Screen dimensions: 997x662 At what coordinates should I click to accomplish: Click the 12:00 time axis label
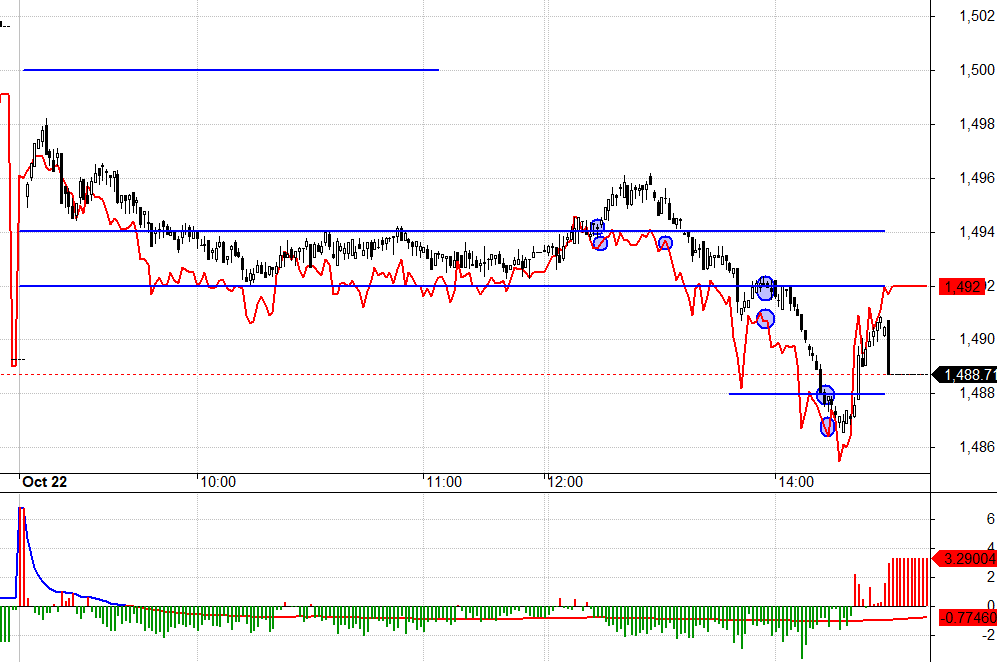pyautogui.click(x=565, y=482)
